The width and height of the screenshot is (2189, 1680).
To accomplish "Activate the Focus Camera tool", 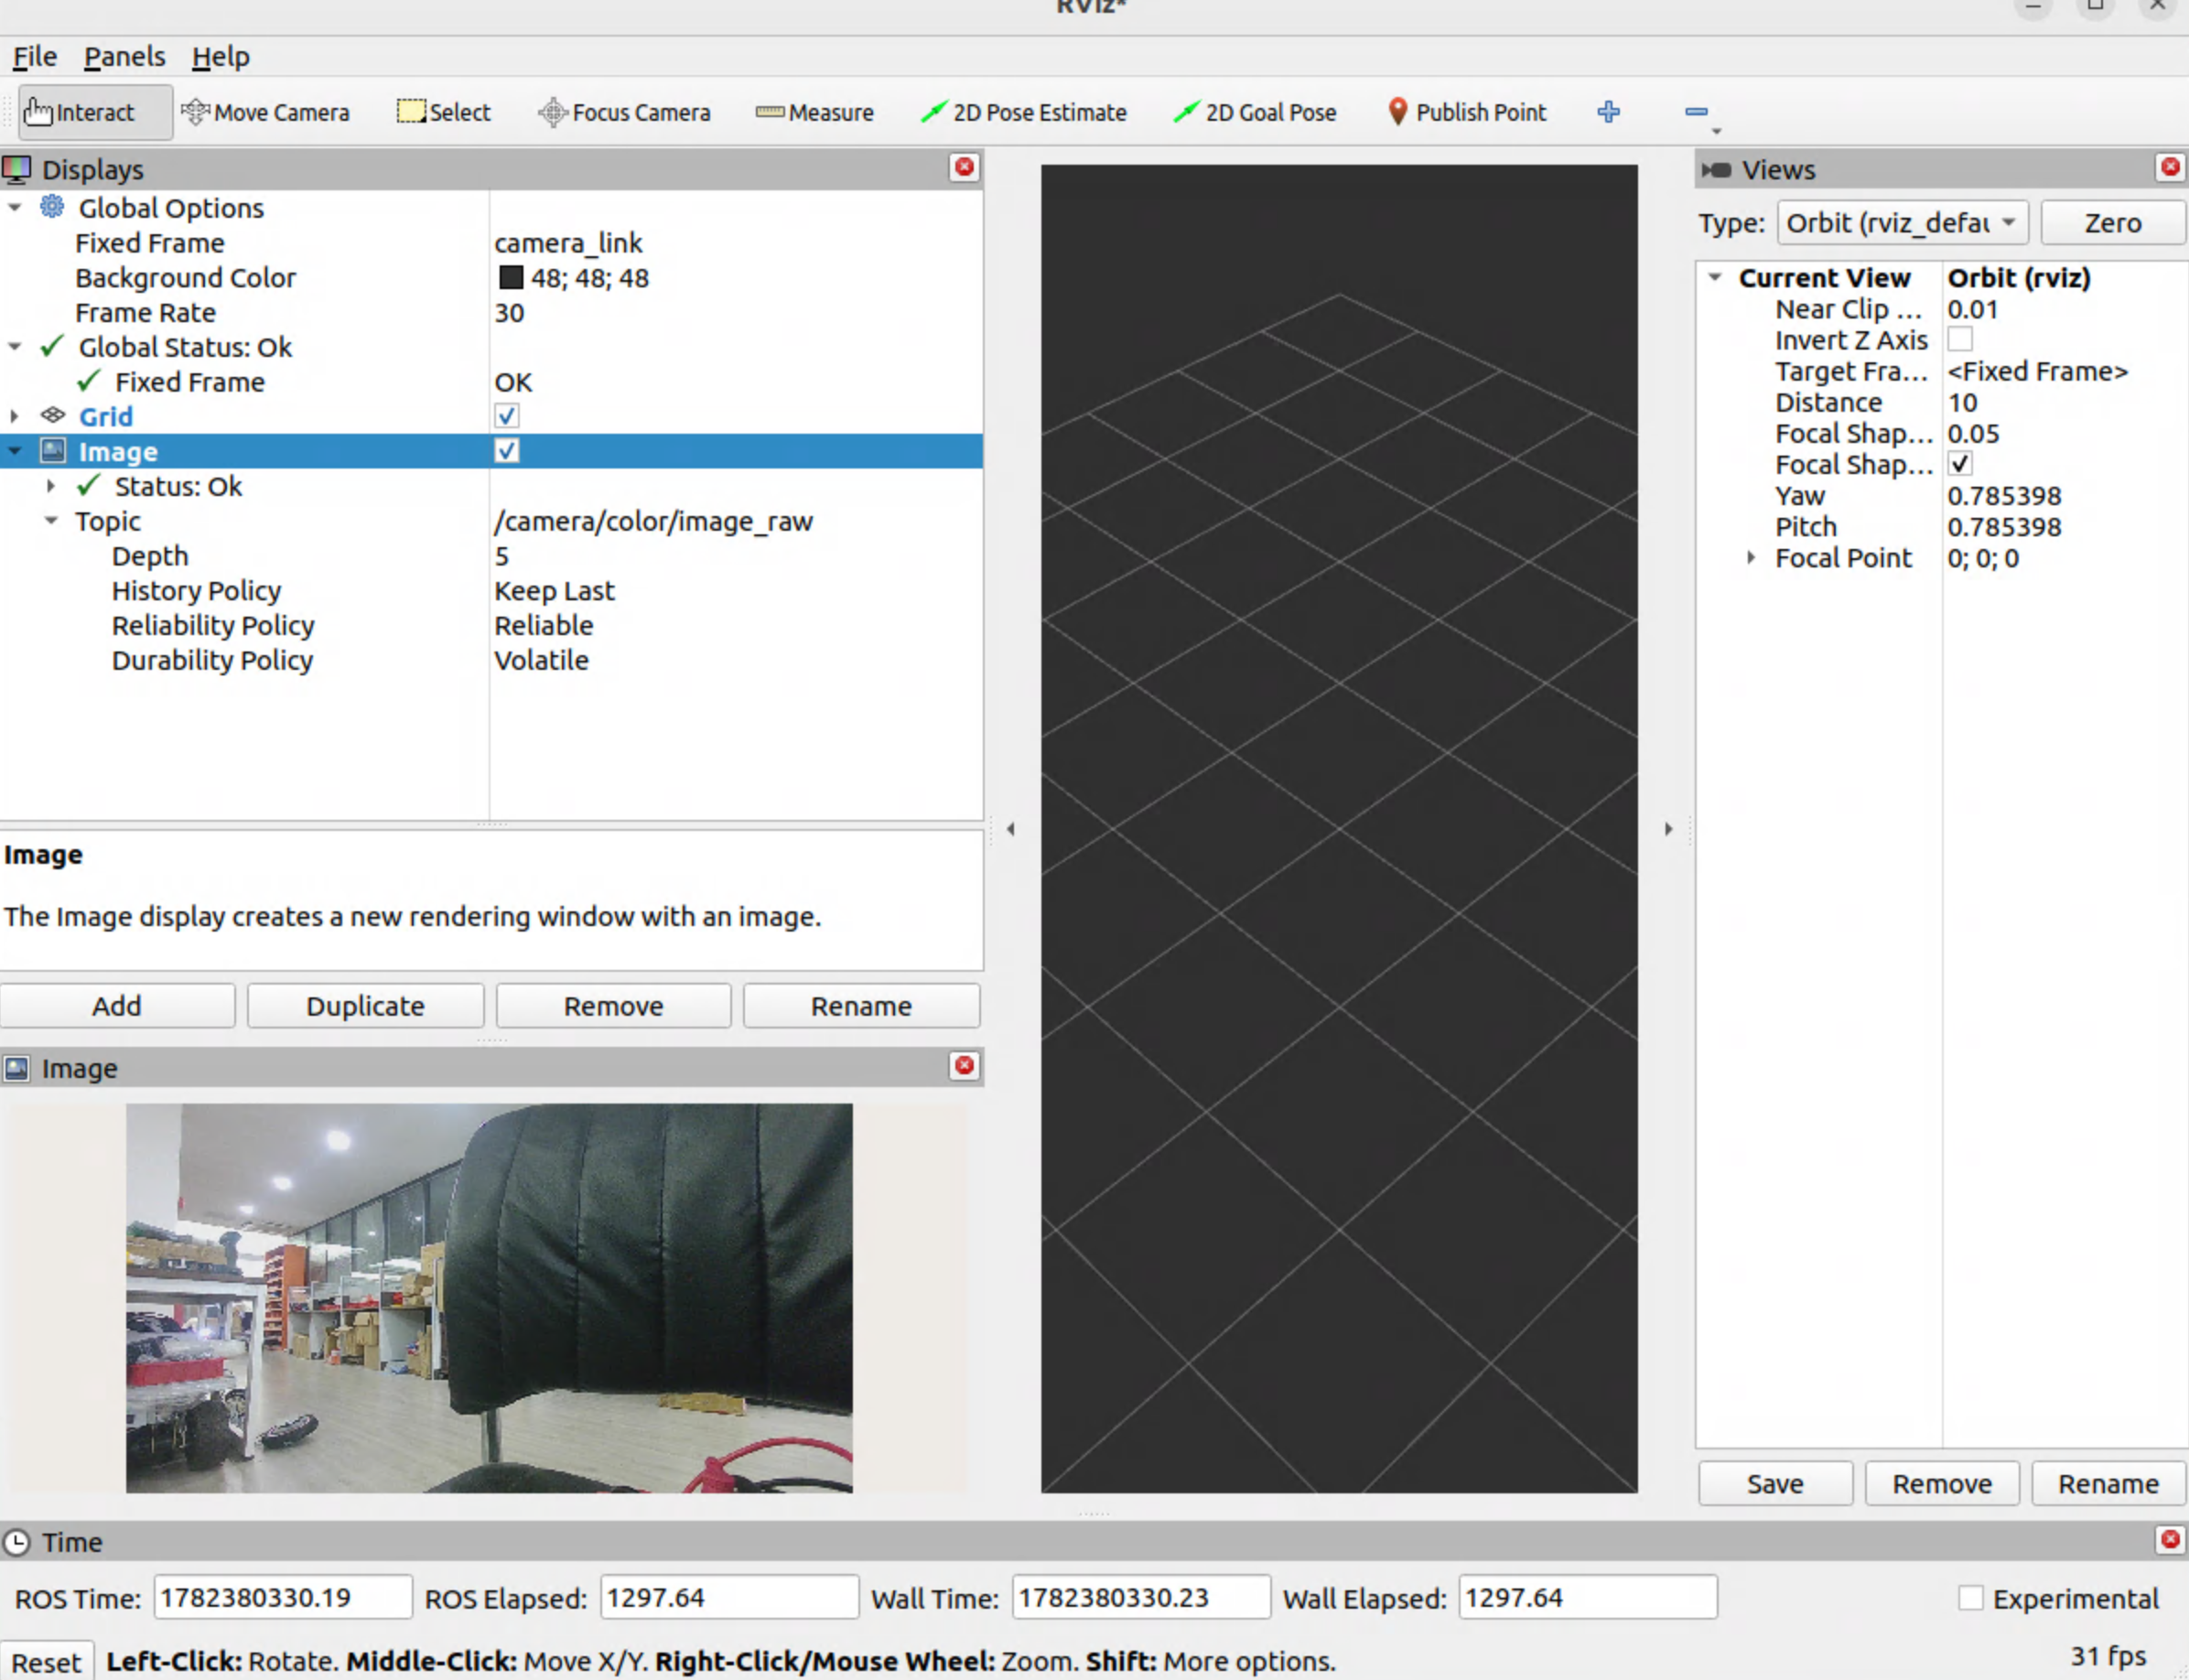I will tap(625, 112).
